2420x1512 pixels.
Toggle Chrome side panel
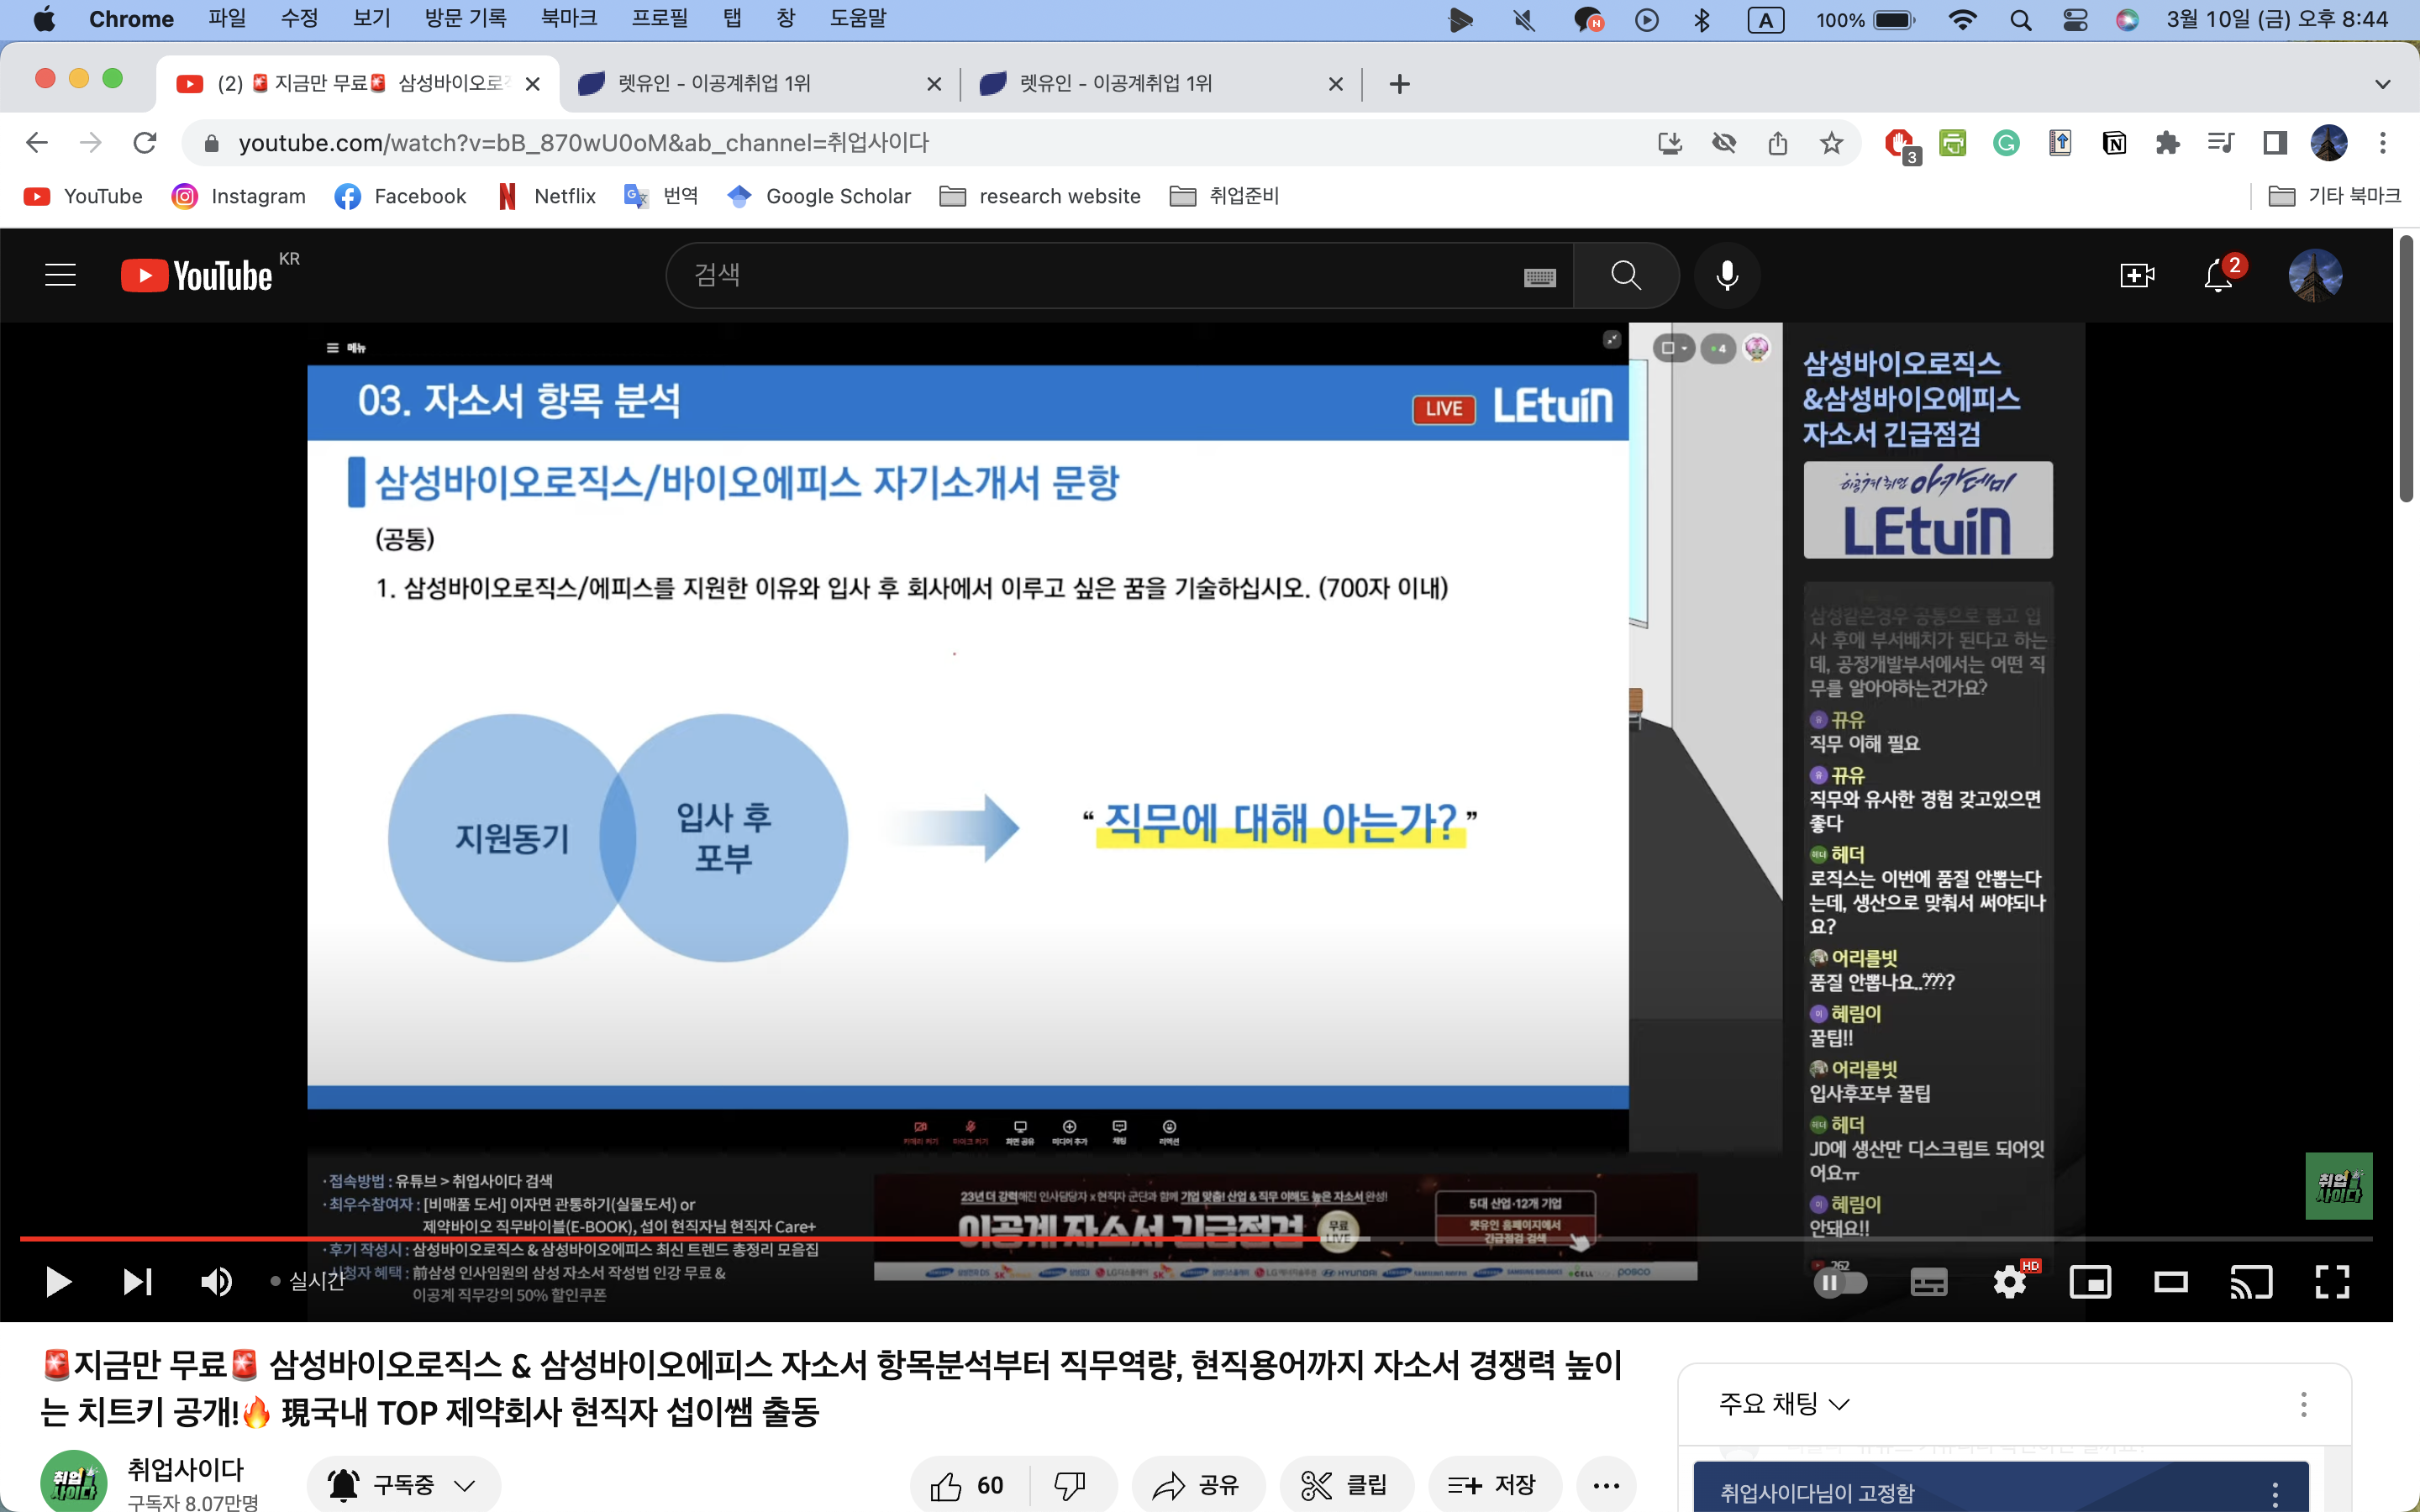click(x=2275, y=143)
